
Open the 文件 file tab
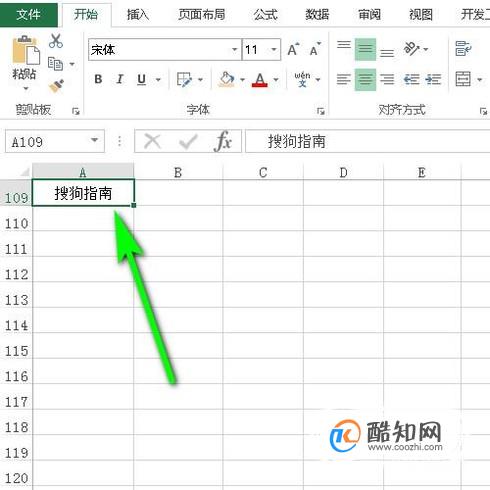point(28,15)
